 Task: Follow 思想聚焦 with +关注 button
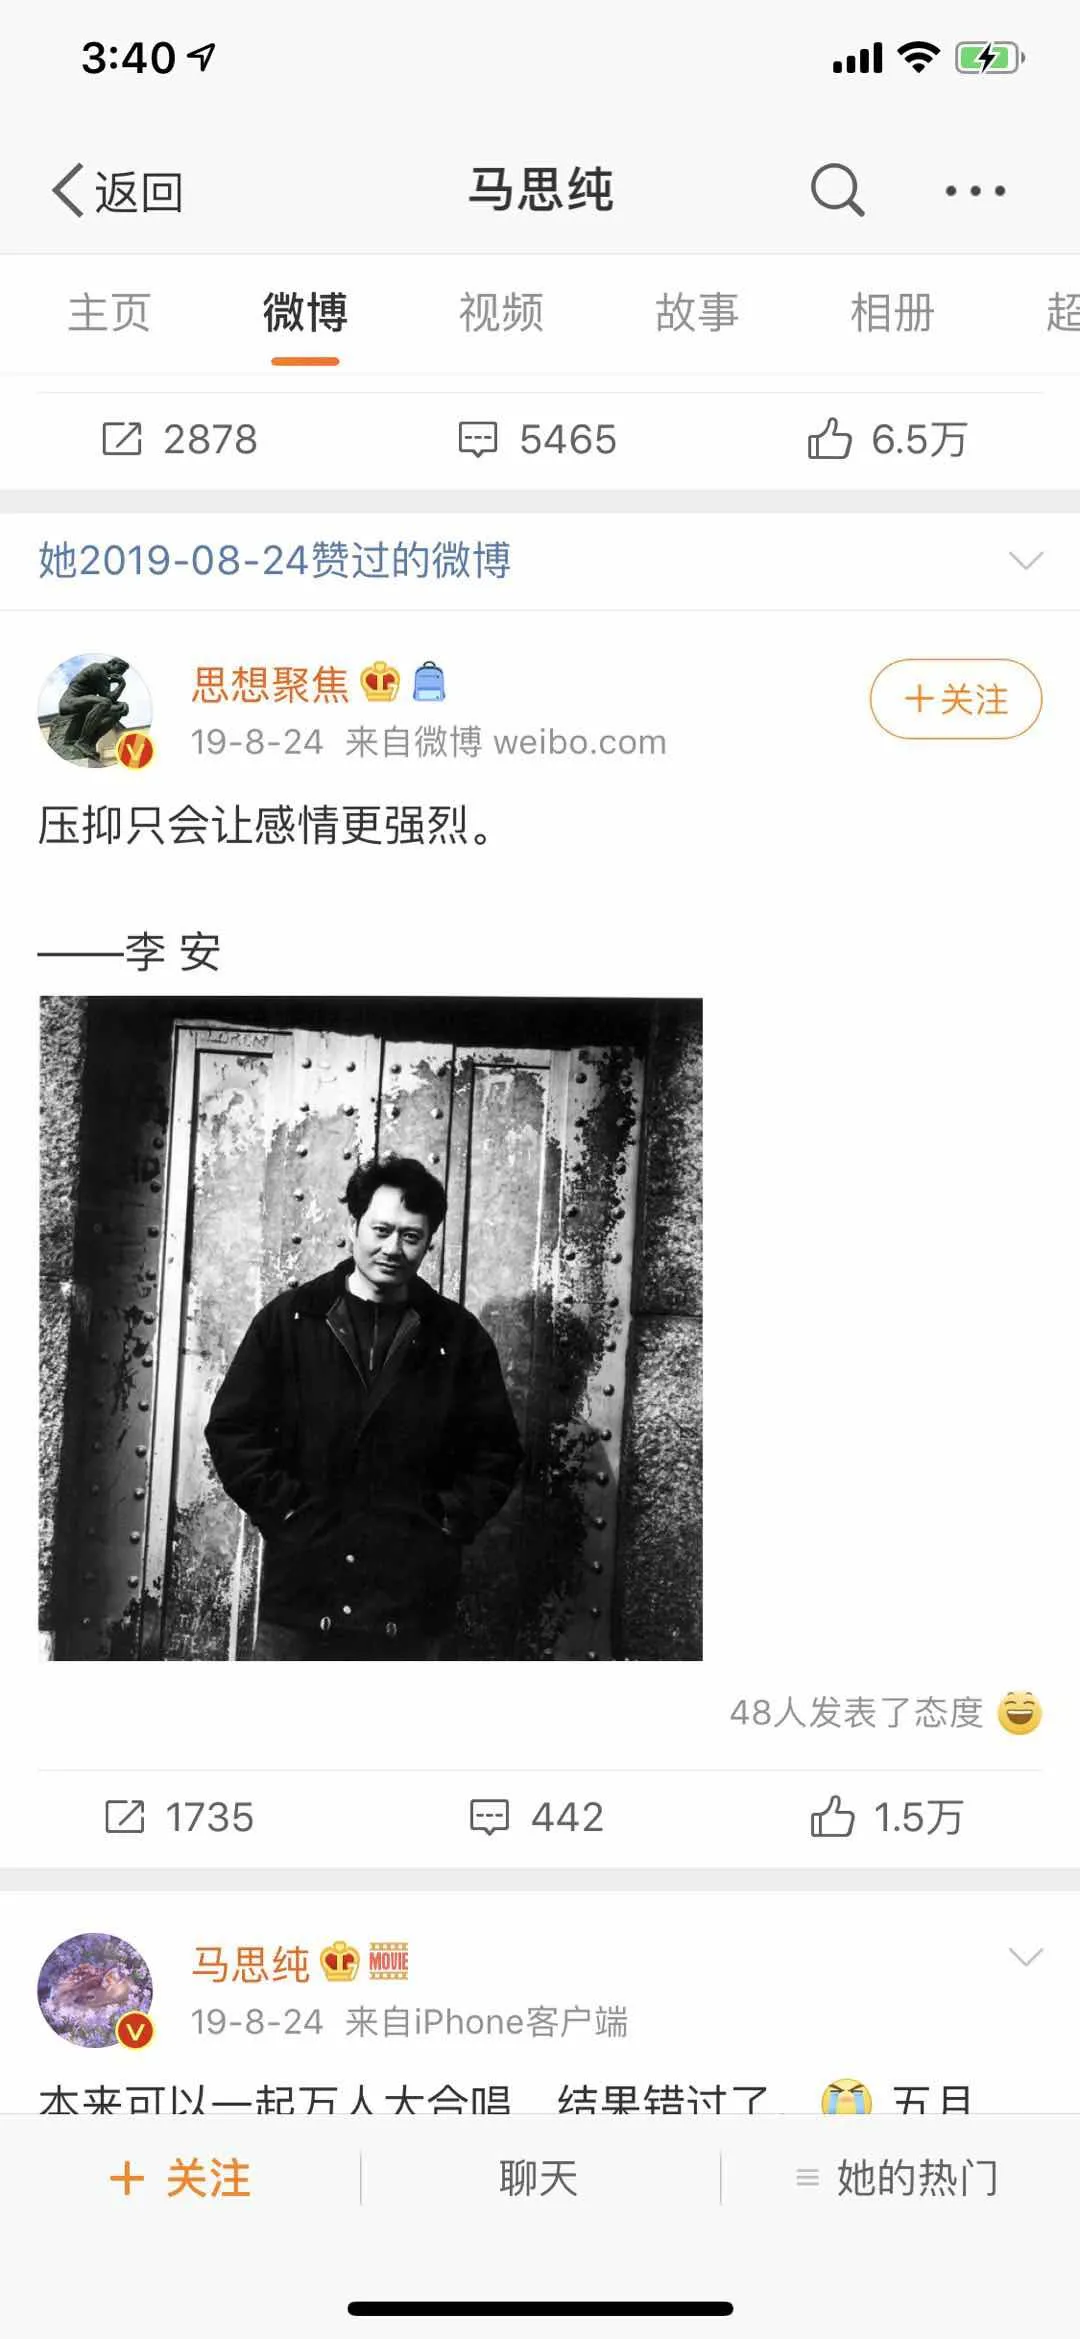[x=955, y=699]
